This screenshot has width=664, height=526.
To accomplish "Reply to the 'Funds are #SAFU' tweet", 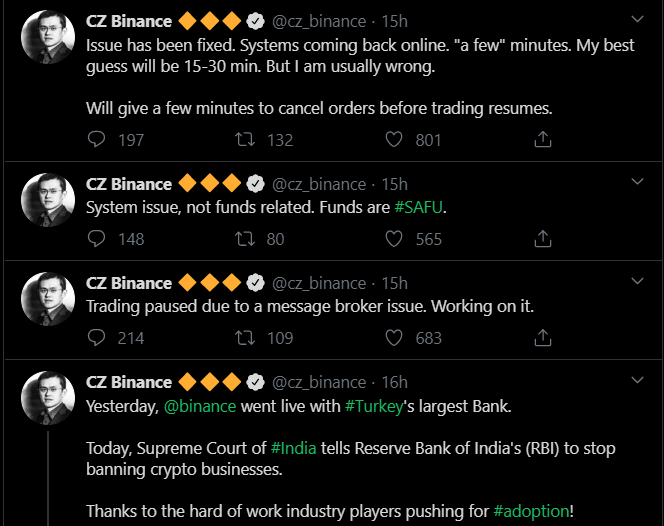I will [x=96, y=238].
